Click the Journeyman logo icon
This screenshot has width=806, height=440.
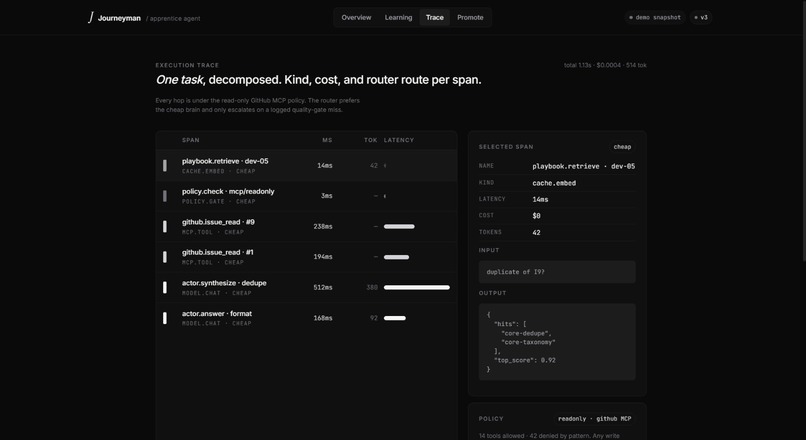91,17
